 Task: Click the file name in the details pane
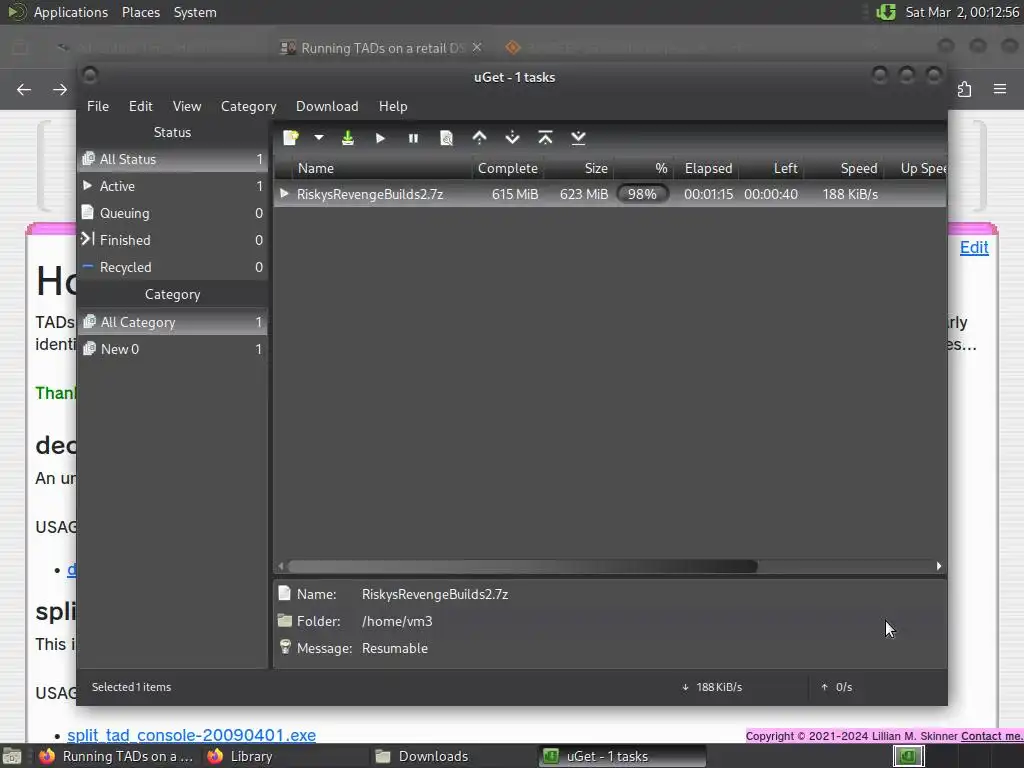(435, 594)
